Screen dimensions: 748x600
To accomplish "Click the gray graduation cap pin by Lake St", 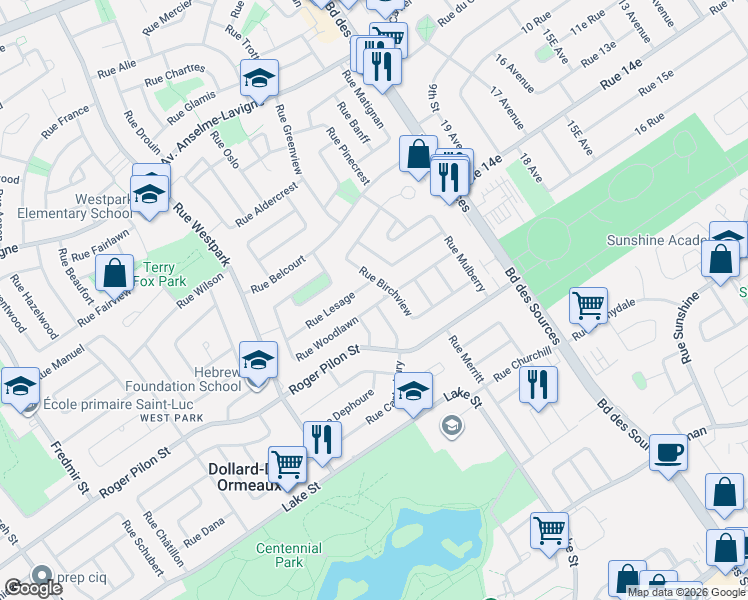I will (452, 425).
